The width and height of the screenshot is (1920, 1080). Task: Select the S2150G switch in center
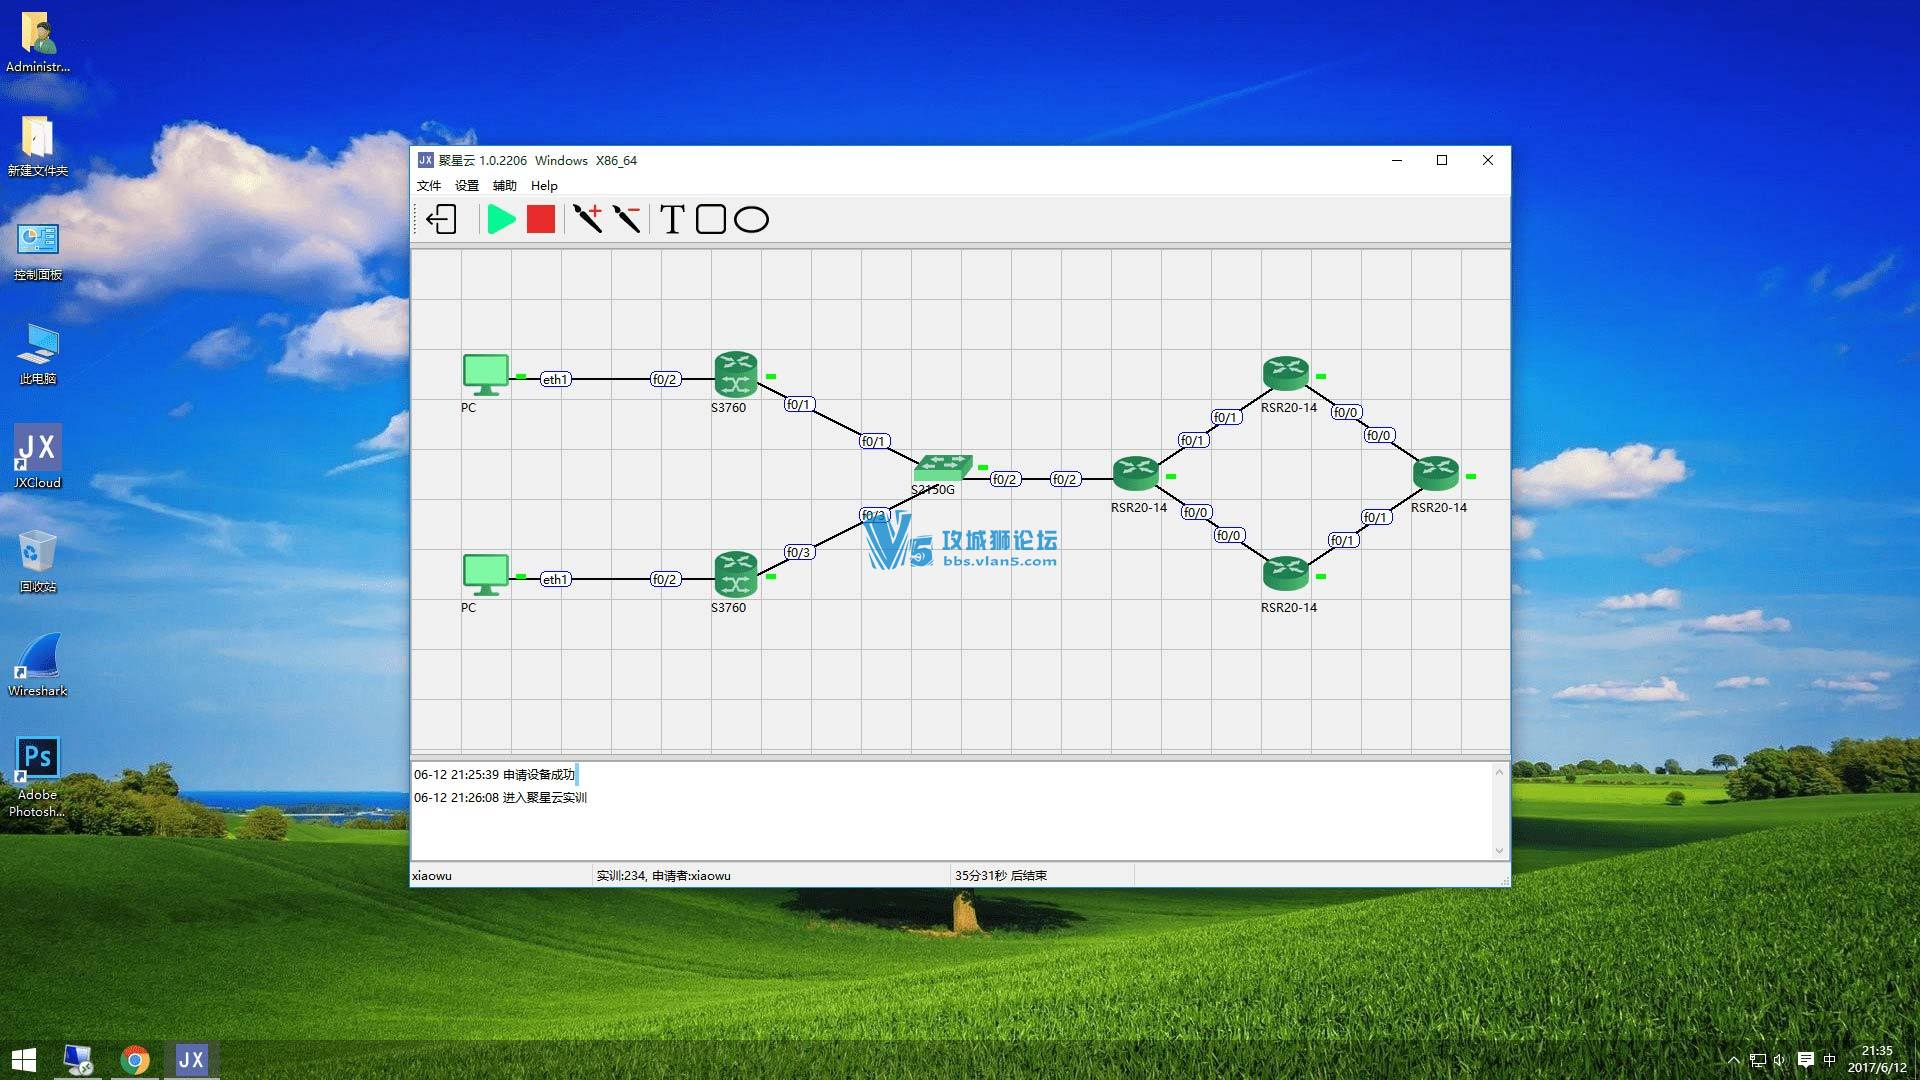[943, 467]
